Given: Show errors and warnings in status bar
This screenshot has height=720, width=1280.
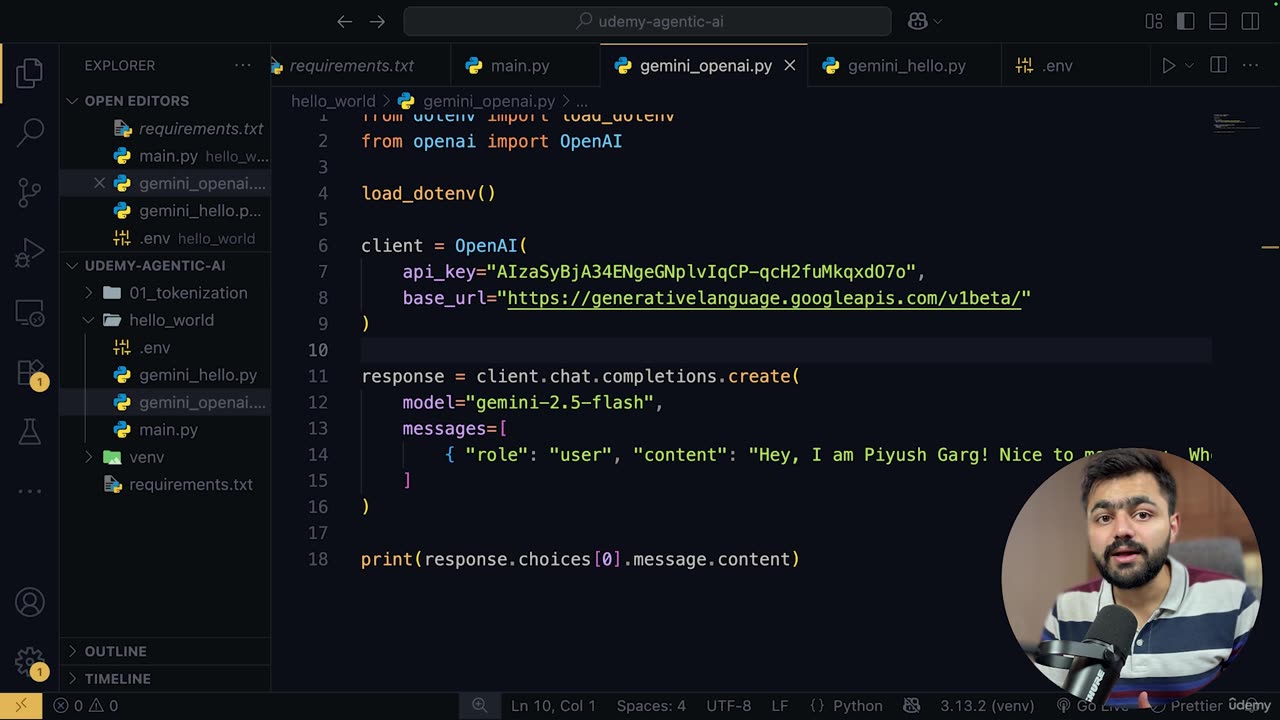Looking at the screenshot, I should [x=85, y=706].
